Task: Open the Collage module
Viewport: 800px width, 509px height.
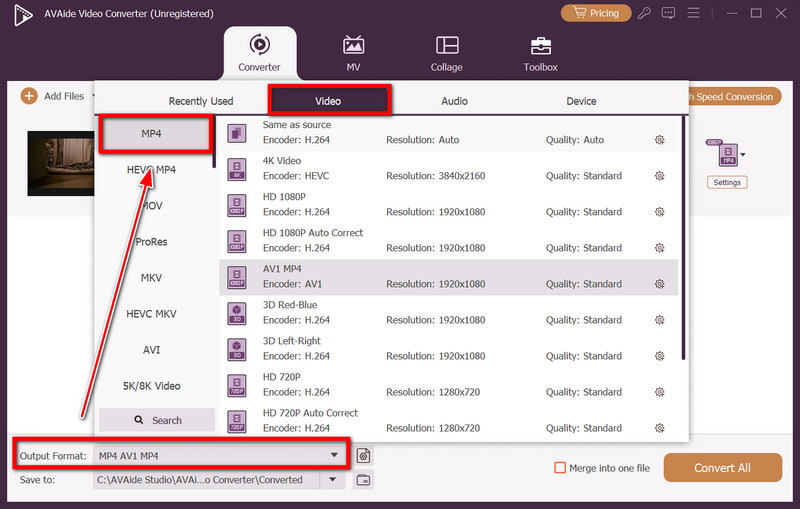Action: pyautogui.click(x=446, y=53)
